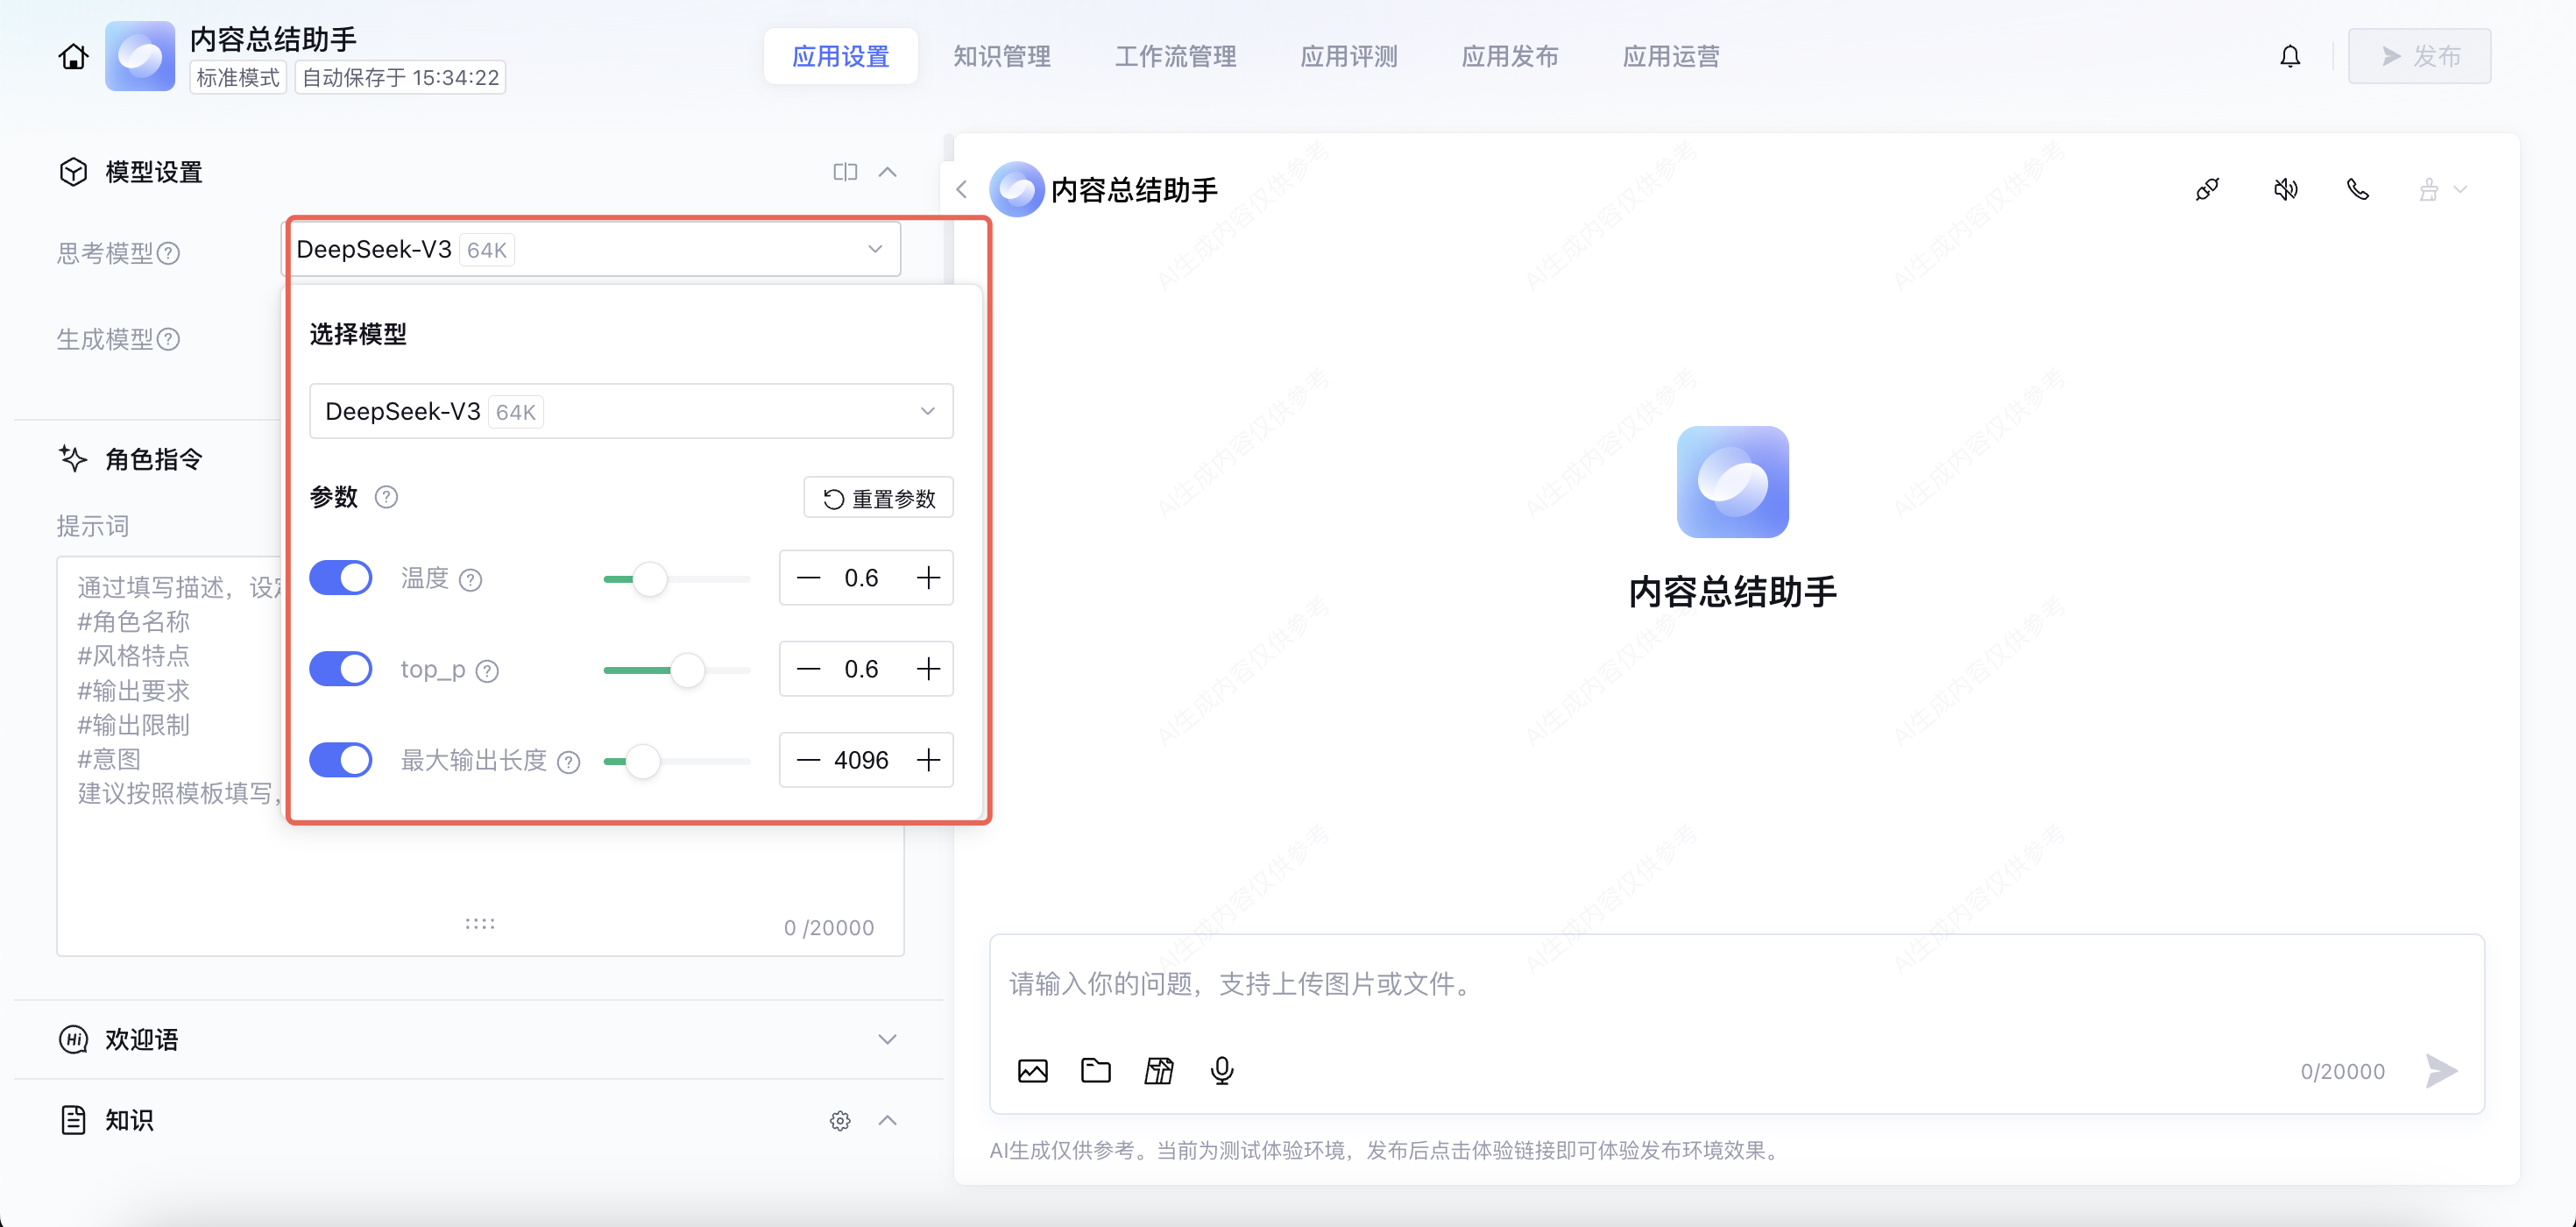Click the speaker mute icon in chat header
This screenshot has width=2576, height=1227.
coord(2285,189)
